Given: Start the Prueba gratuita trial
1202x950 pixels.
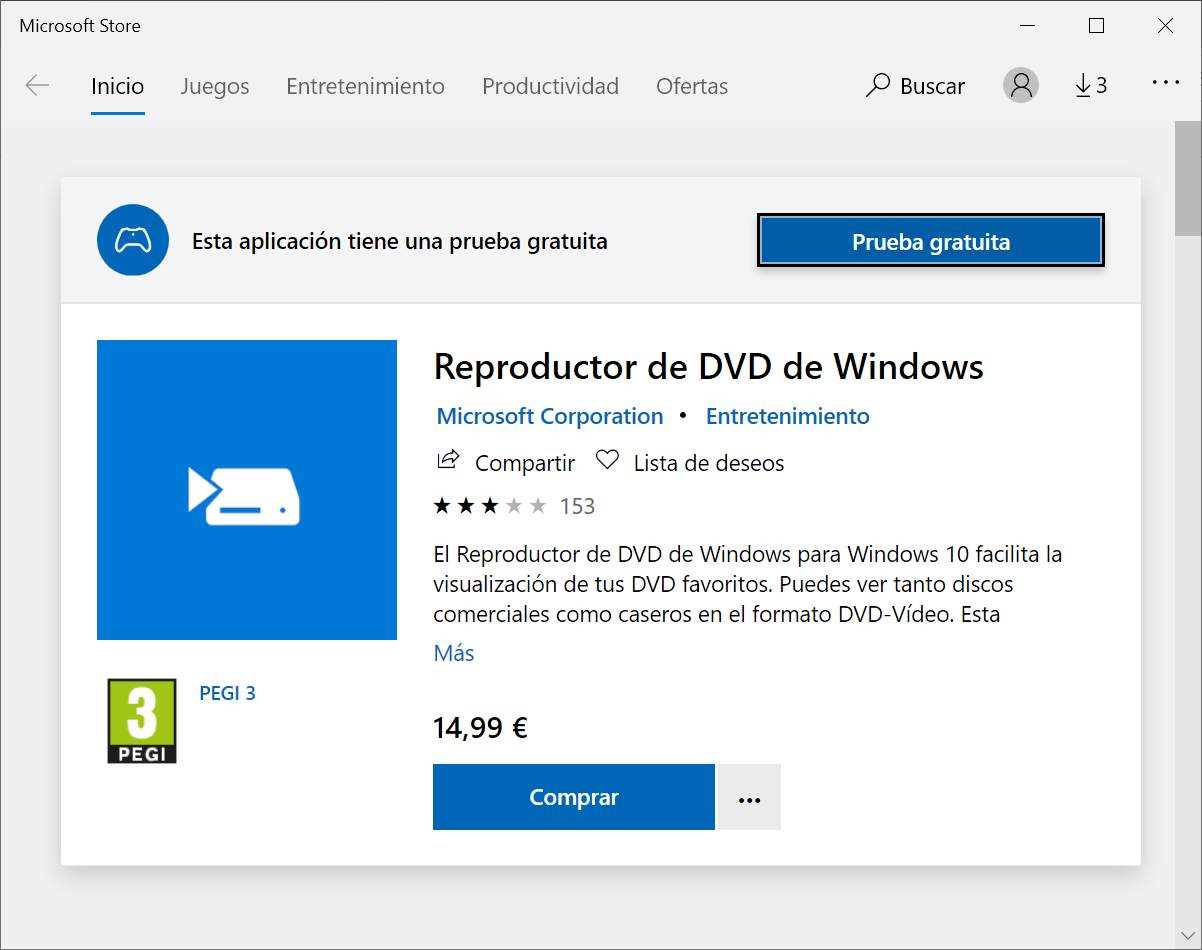Looking at the screenshot, I should point(931,242).
